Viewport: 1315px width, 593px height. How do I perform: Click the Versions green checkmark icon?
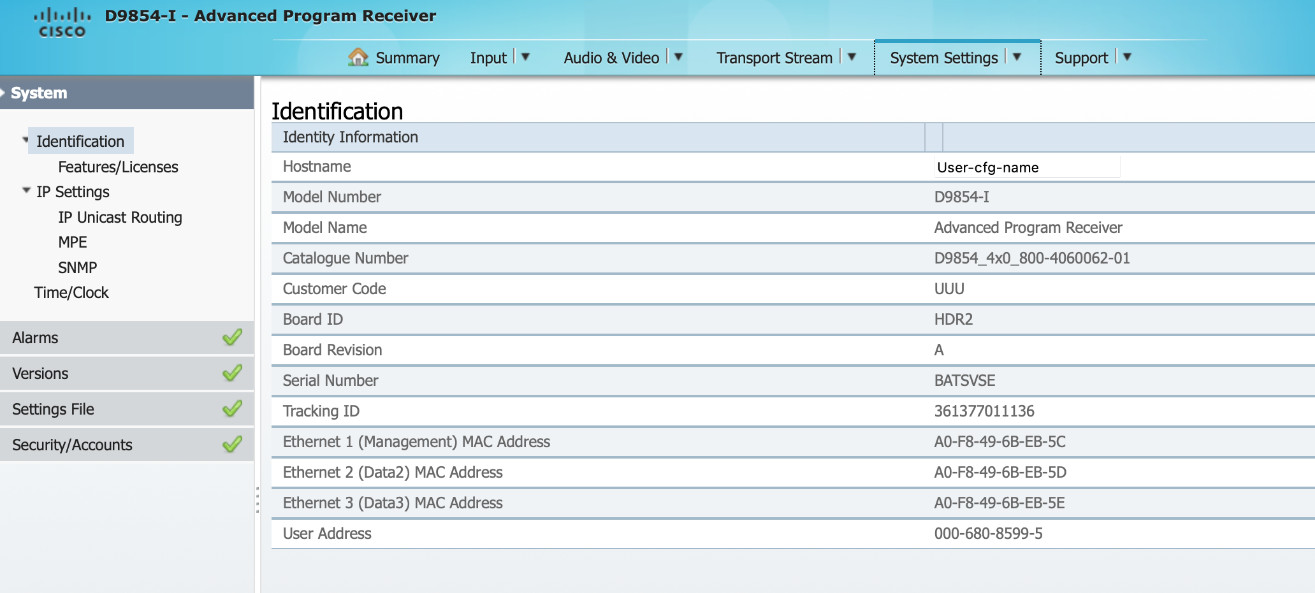tap(232, 373)
